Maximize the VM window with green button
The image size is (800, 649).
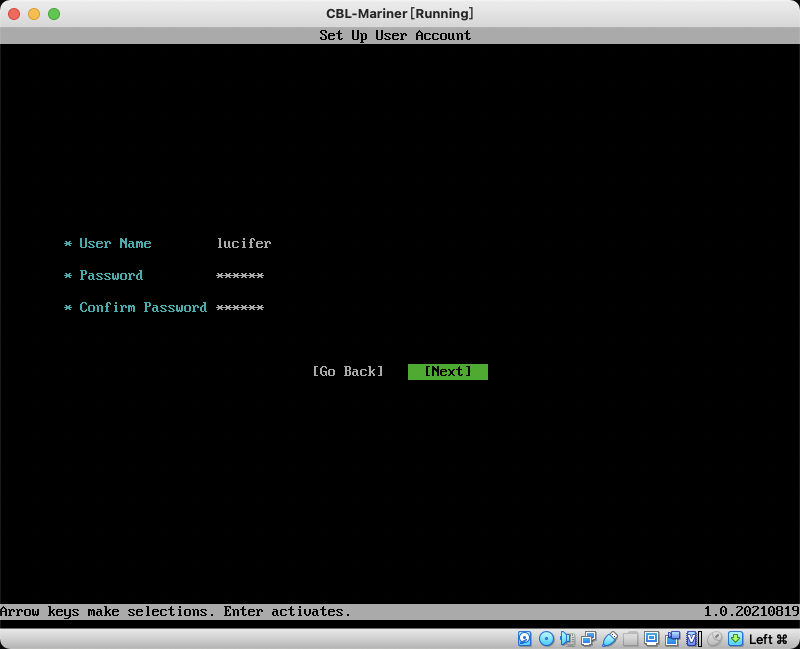pos(54,14)
